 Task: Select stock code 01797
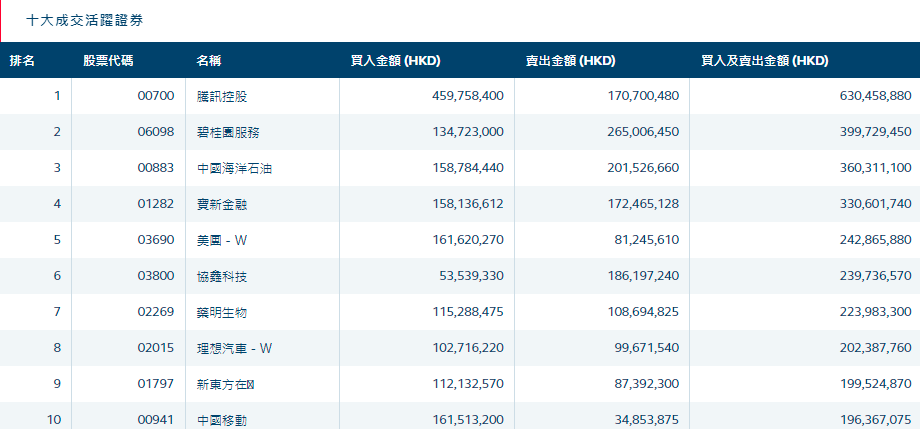(x=156, y=383)
